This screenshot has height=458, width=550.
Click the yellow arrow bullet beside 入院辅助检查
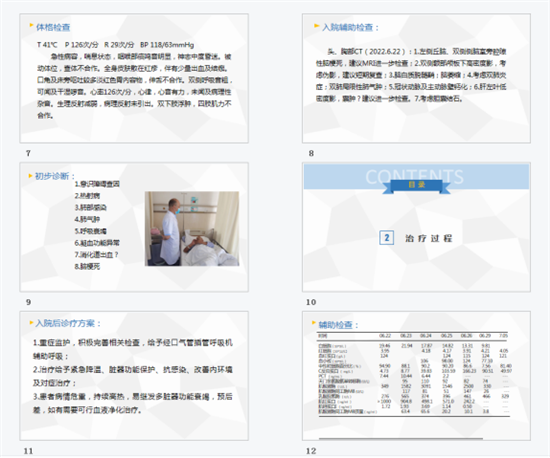click(x=316, y=26)
